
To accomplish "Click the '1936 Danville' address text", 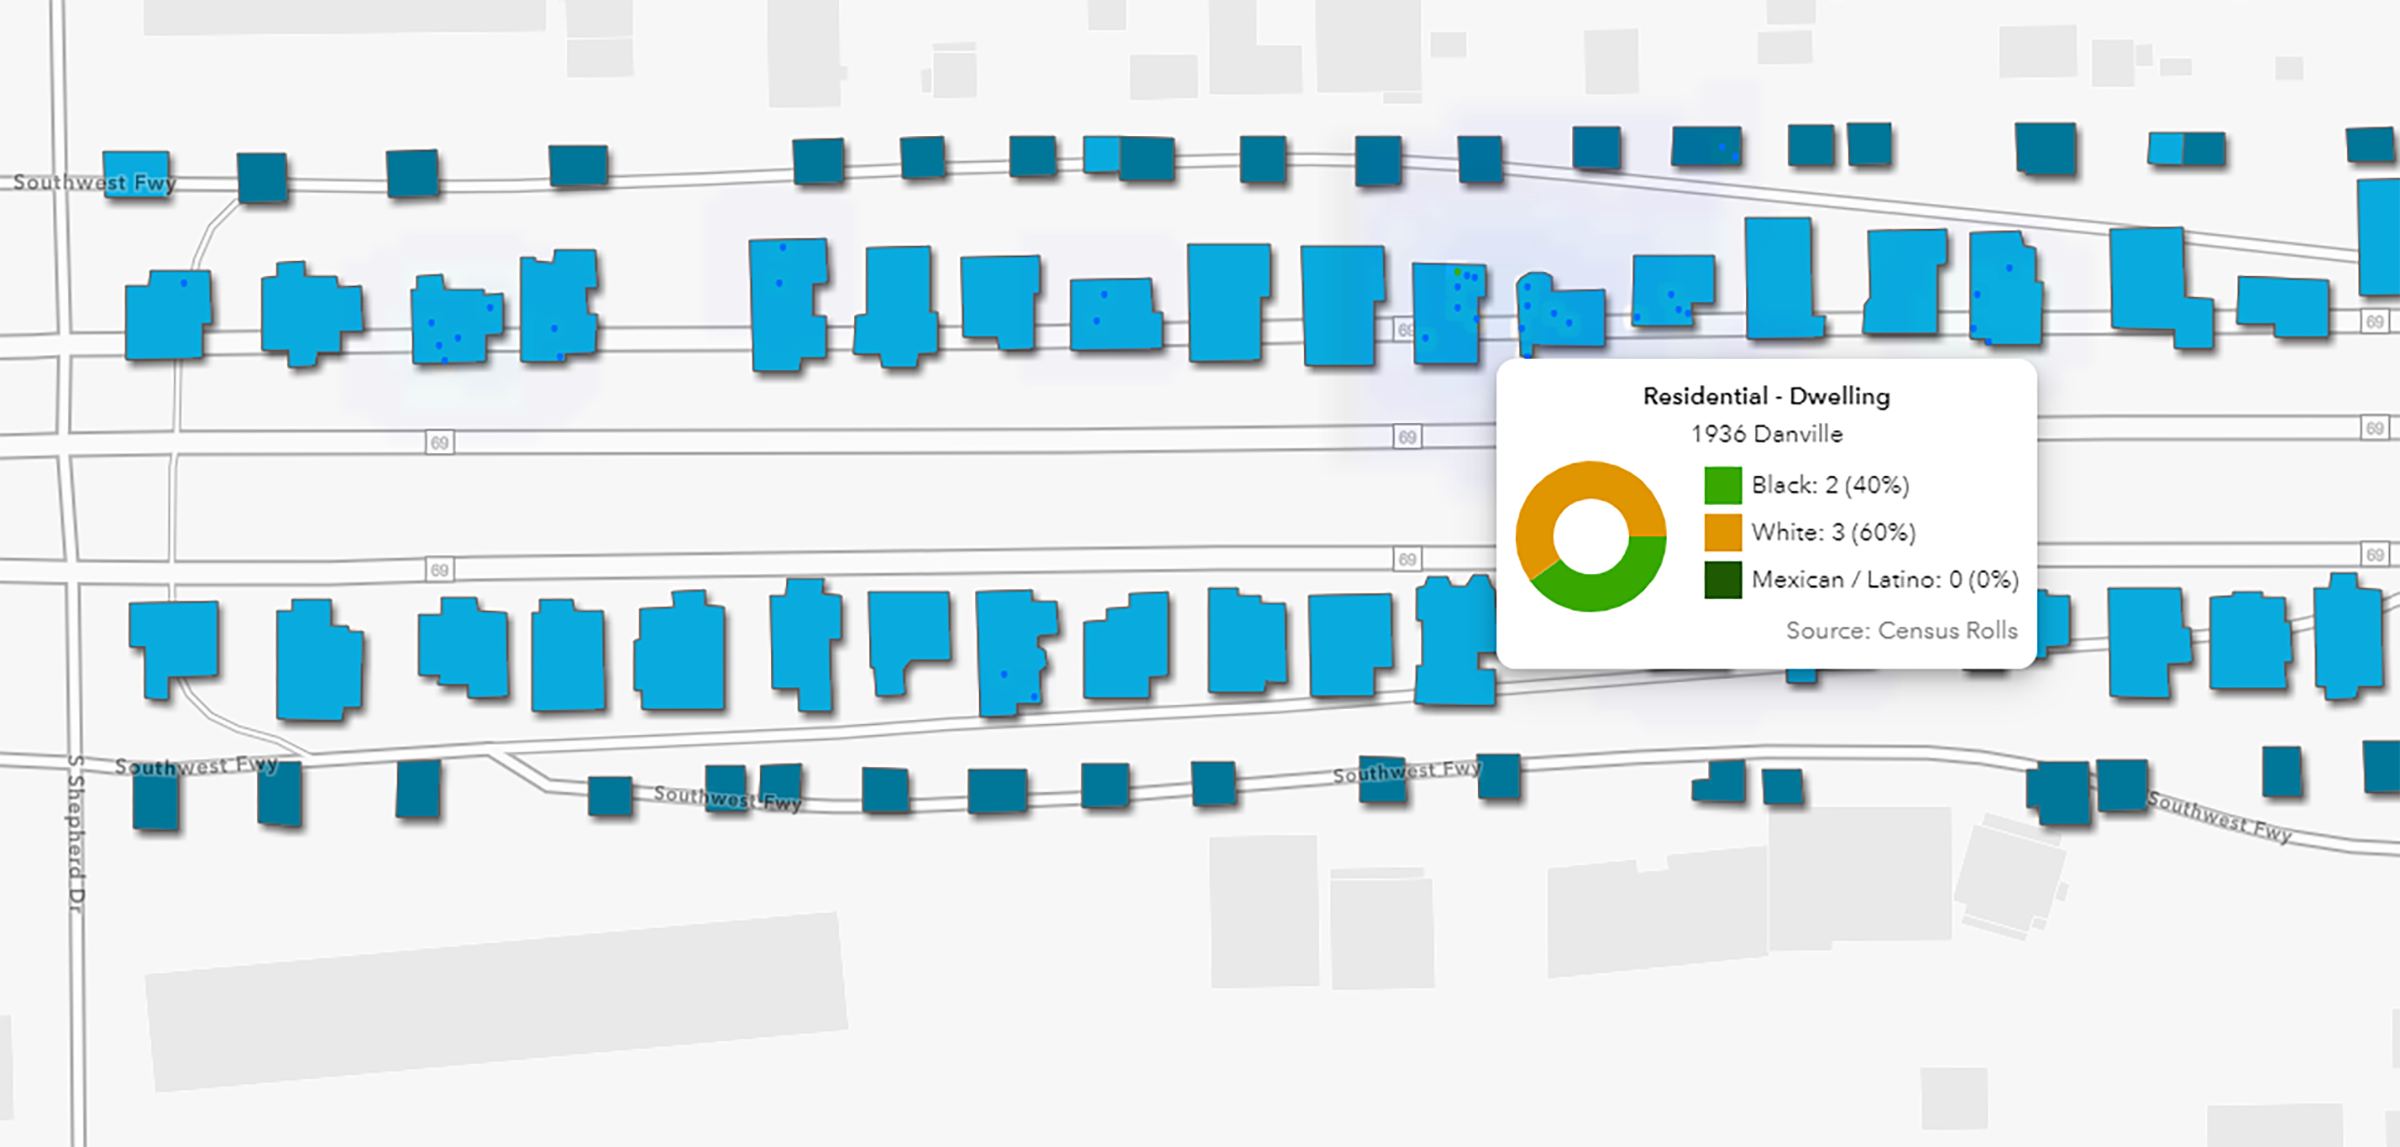I will 1767,434.
